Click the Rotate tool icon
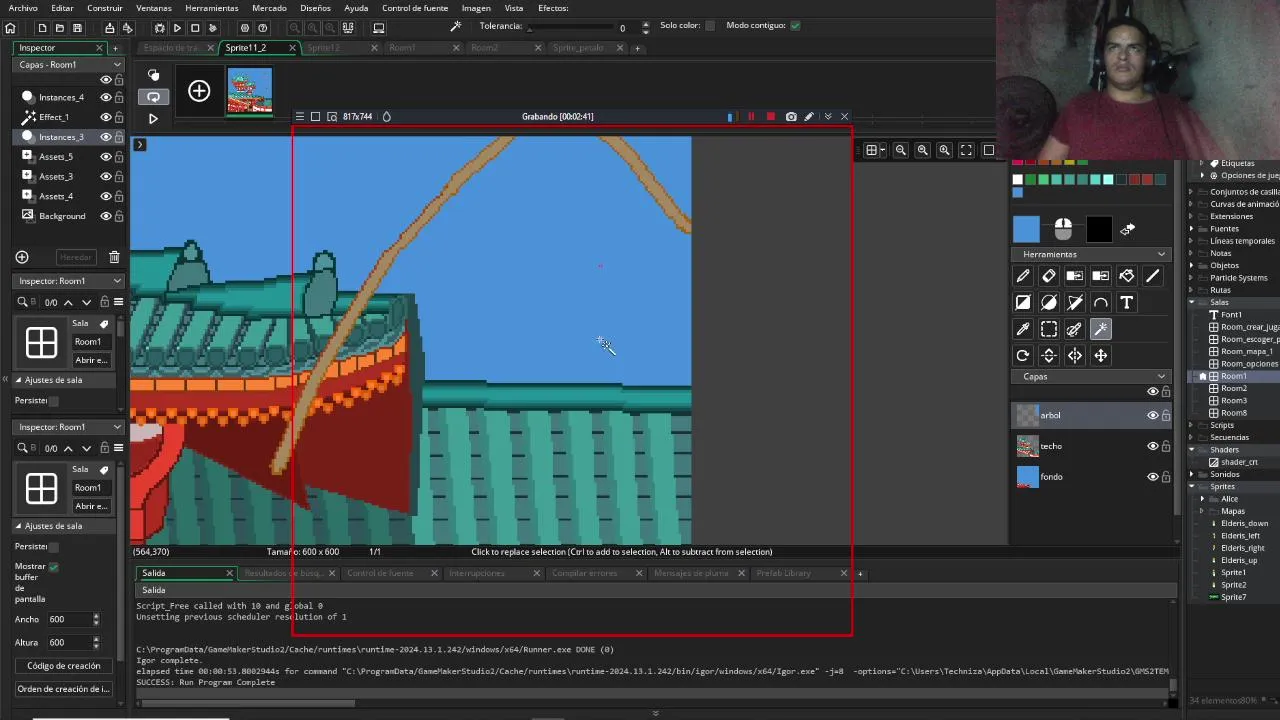Screen dimensions: 1280x720 (1022, 355)
